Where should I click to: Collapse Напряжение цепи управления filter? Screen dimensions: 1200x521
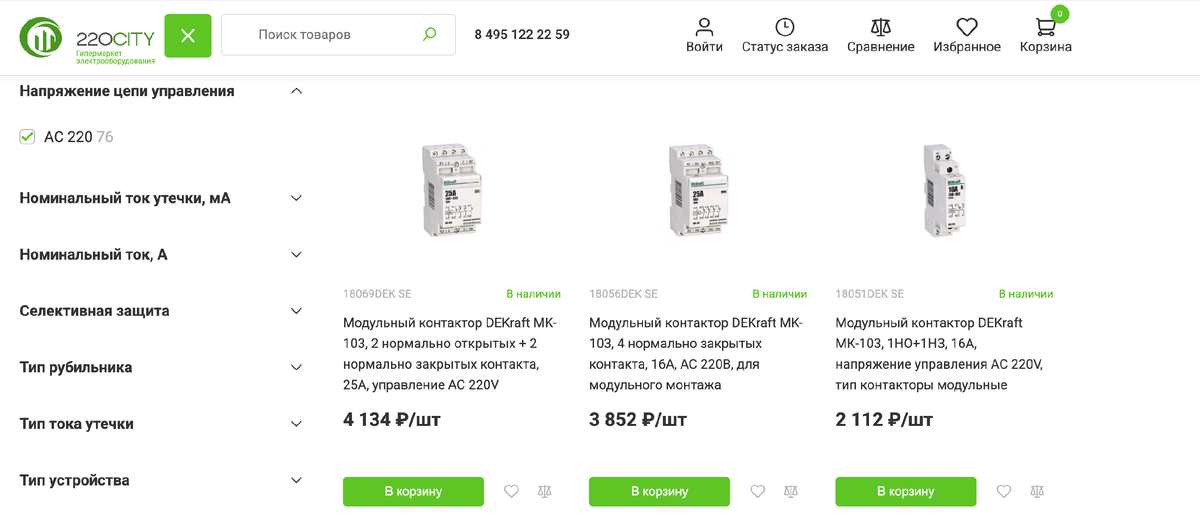coord(296,91)
